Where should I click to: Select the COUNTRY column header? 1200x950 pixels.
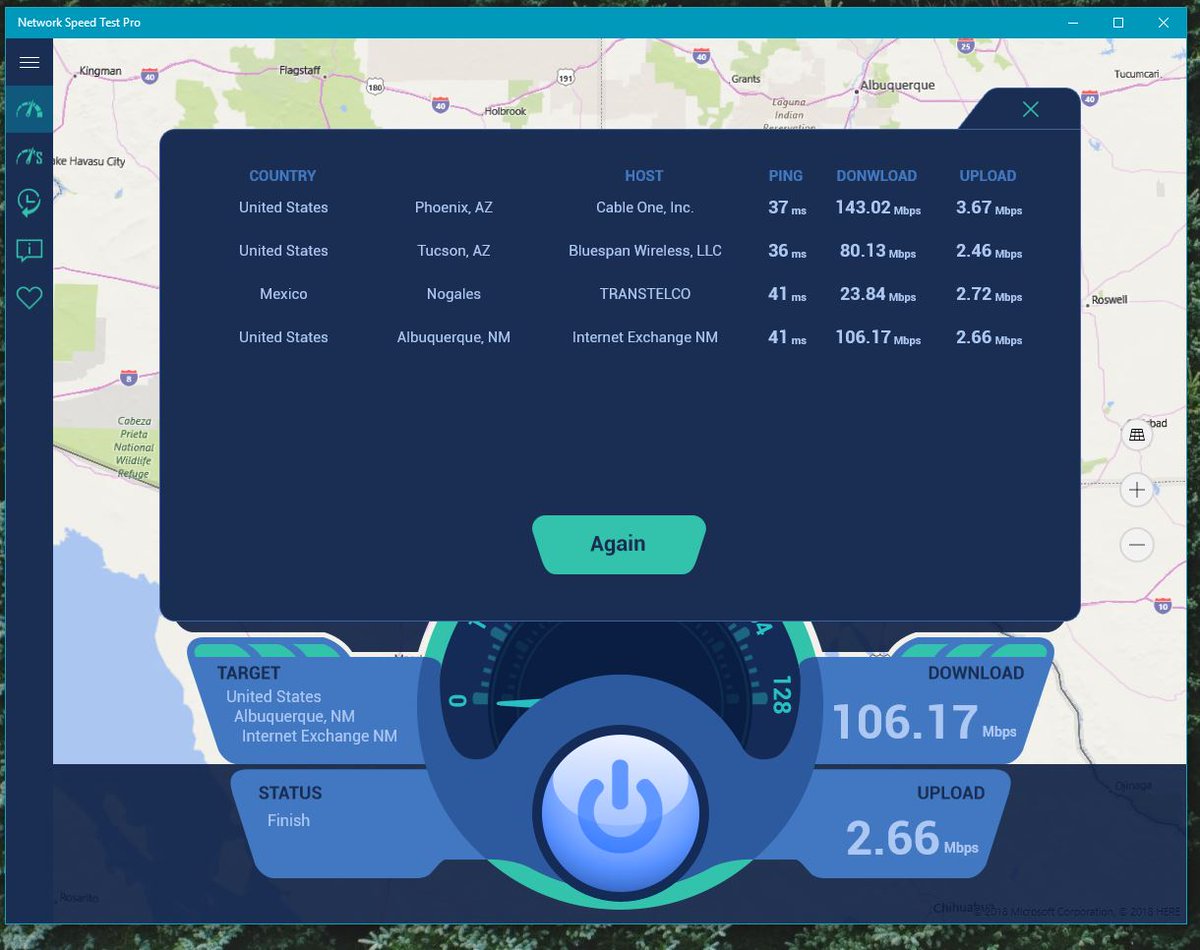tap(282, 176)
